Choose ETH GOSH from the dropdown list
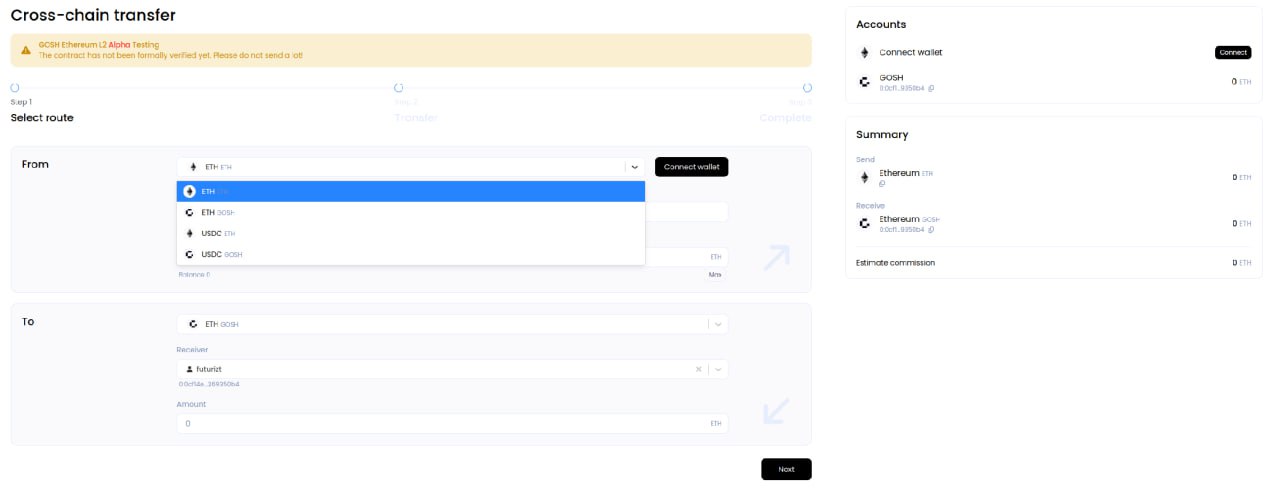 tap(410, 212)
